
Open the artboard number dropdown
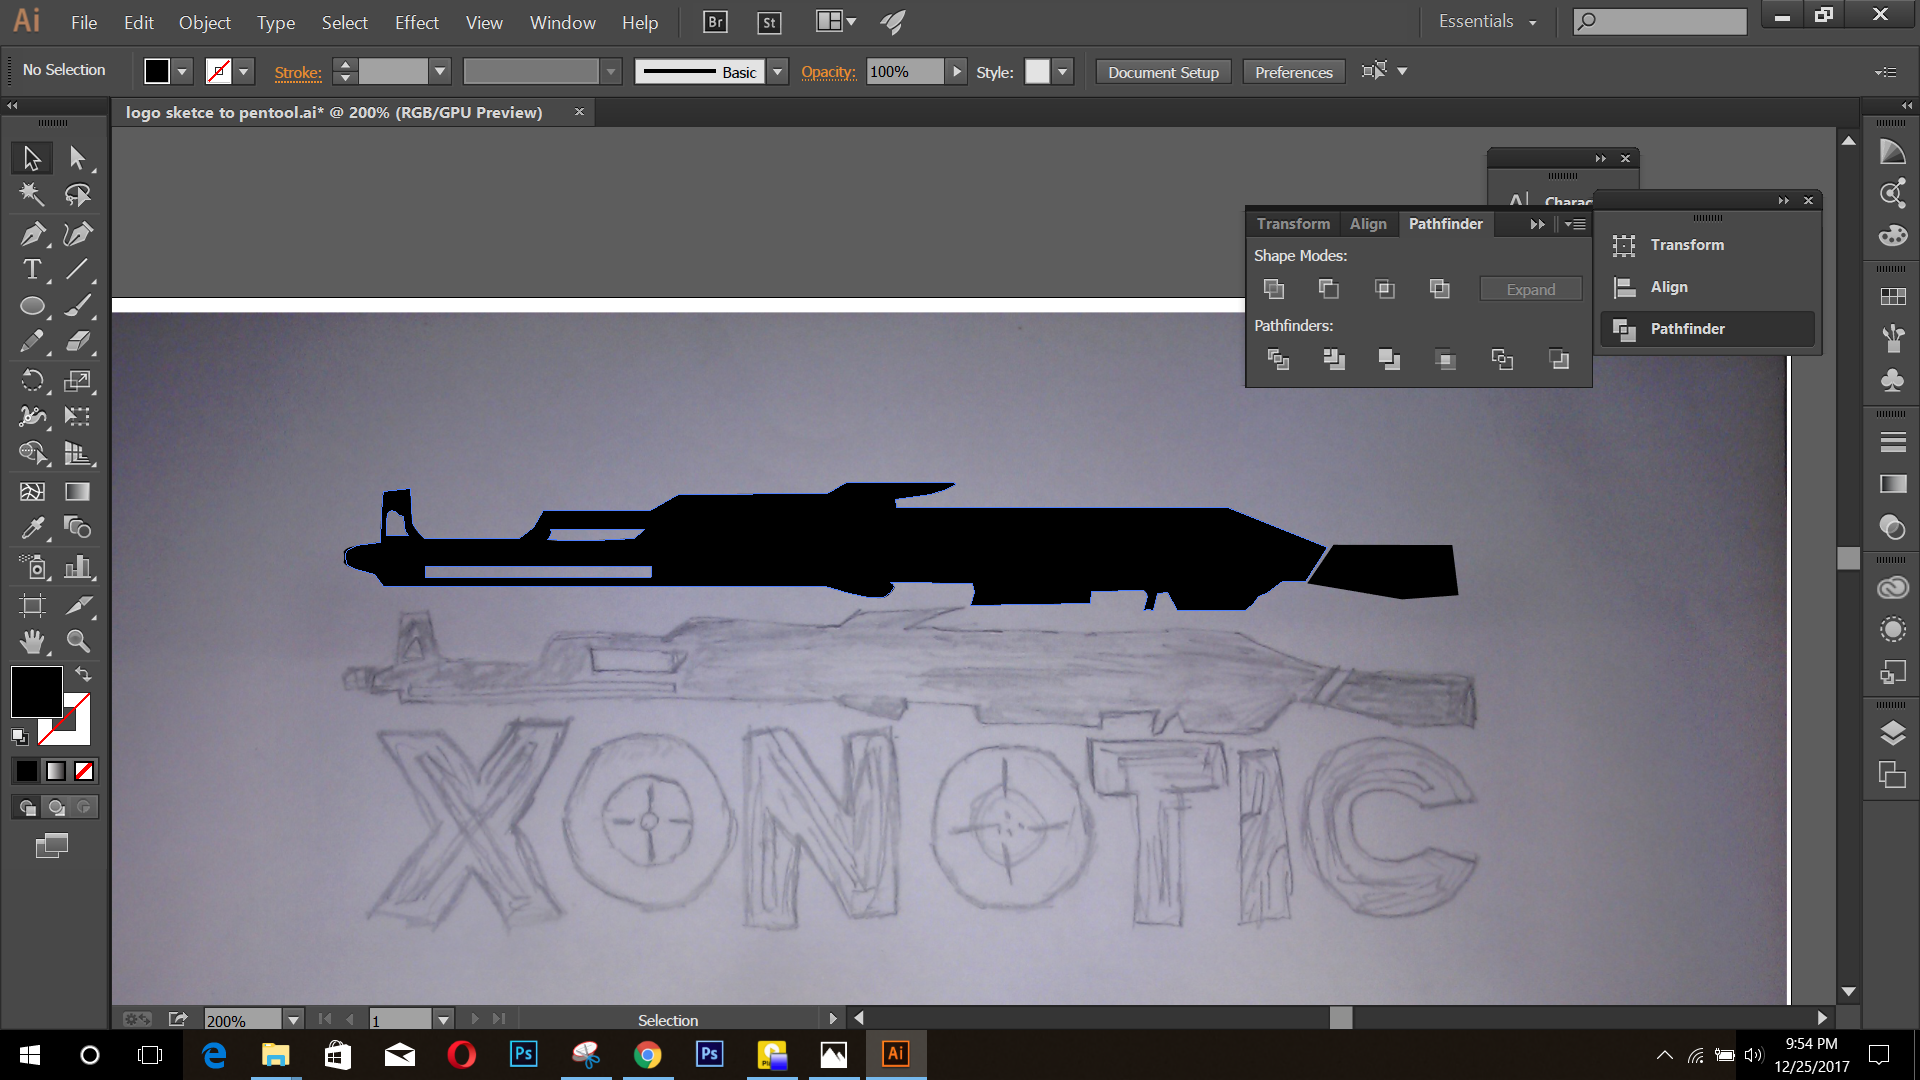[443, 1020]
